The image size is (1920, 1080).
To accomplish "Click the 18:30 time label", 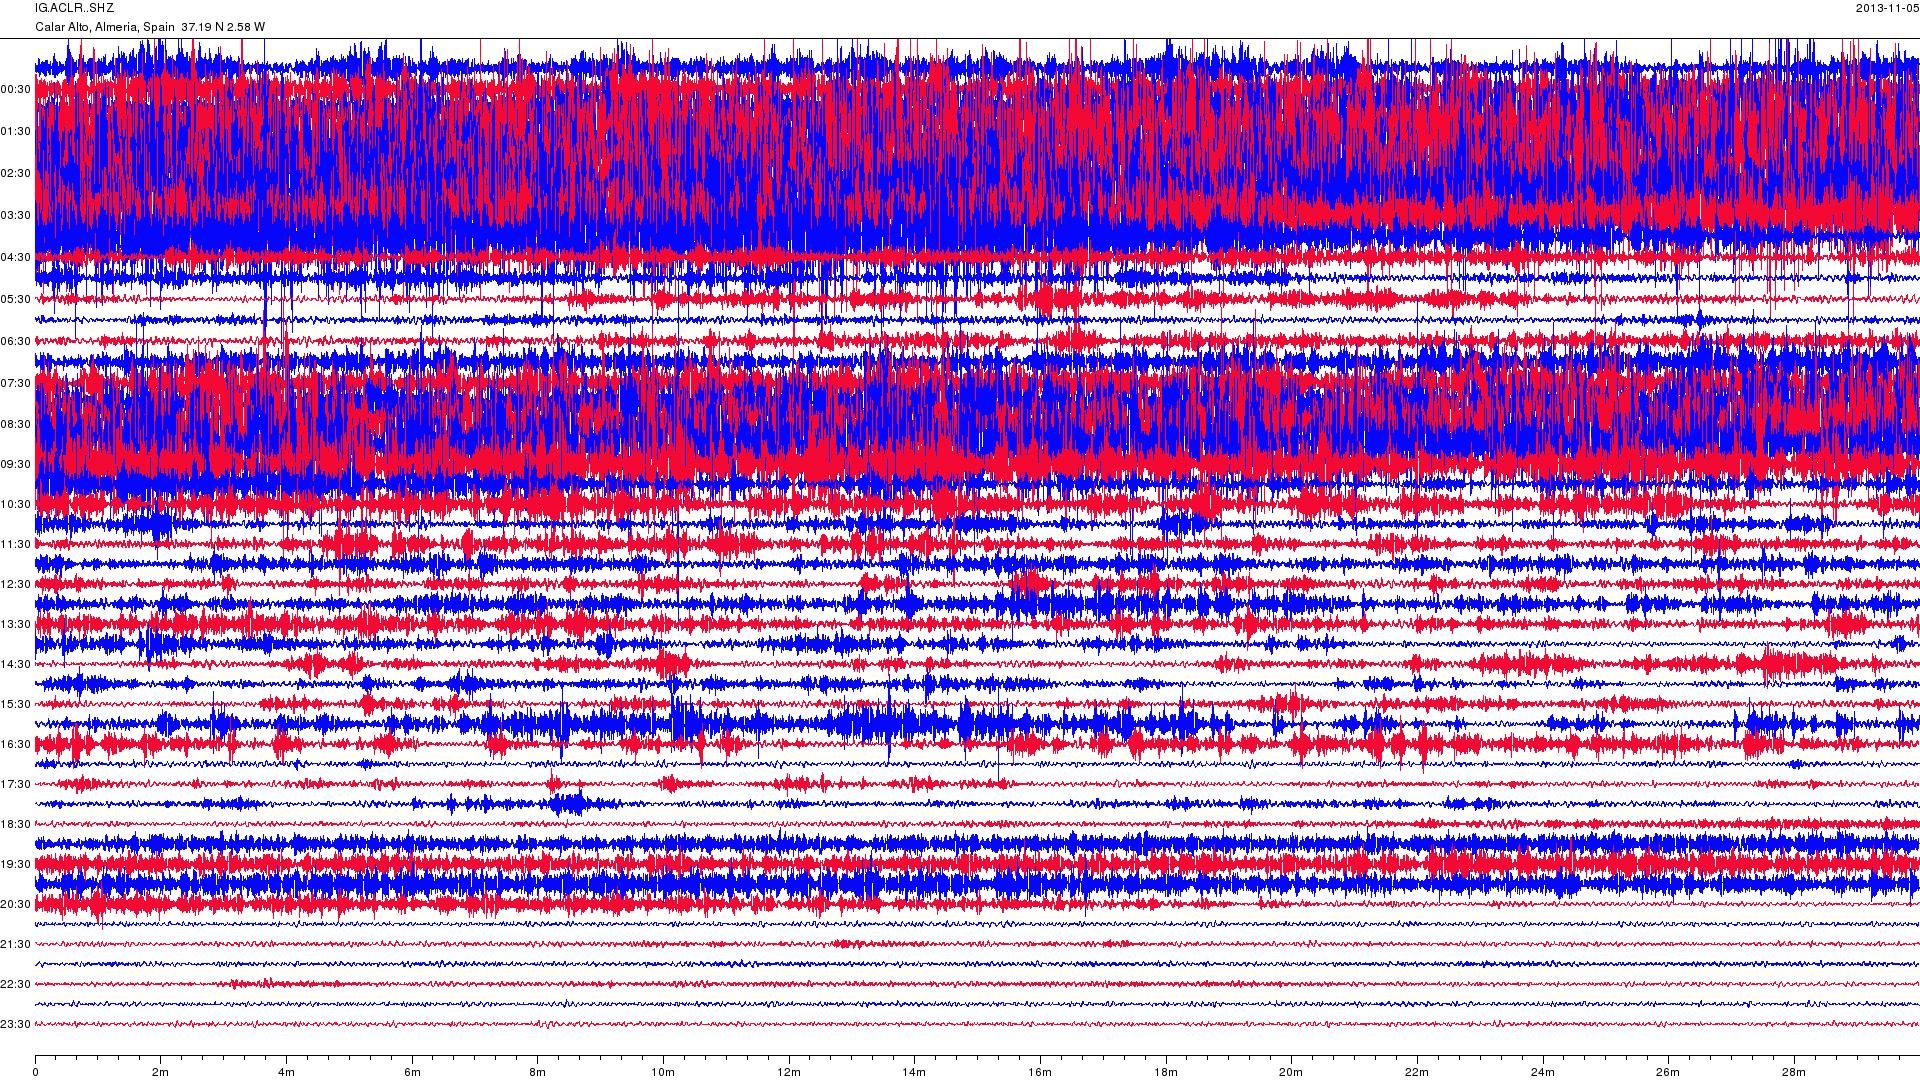I will pos(15,825).
